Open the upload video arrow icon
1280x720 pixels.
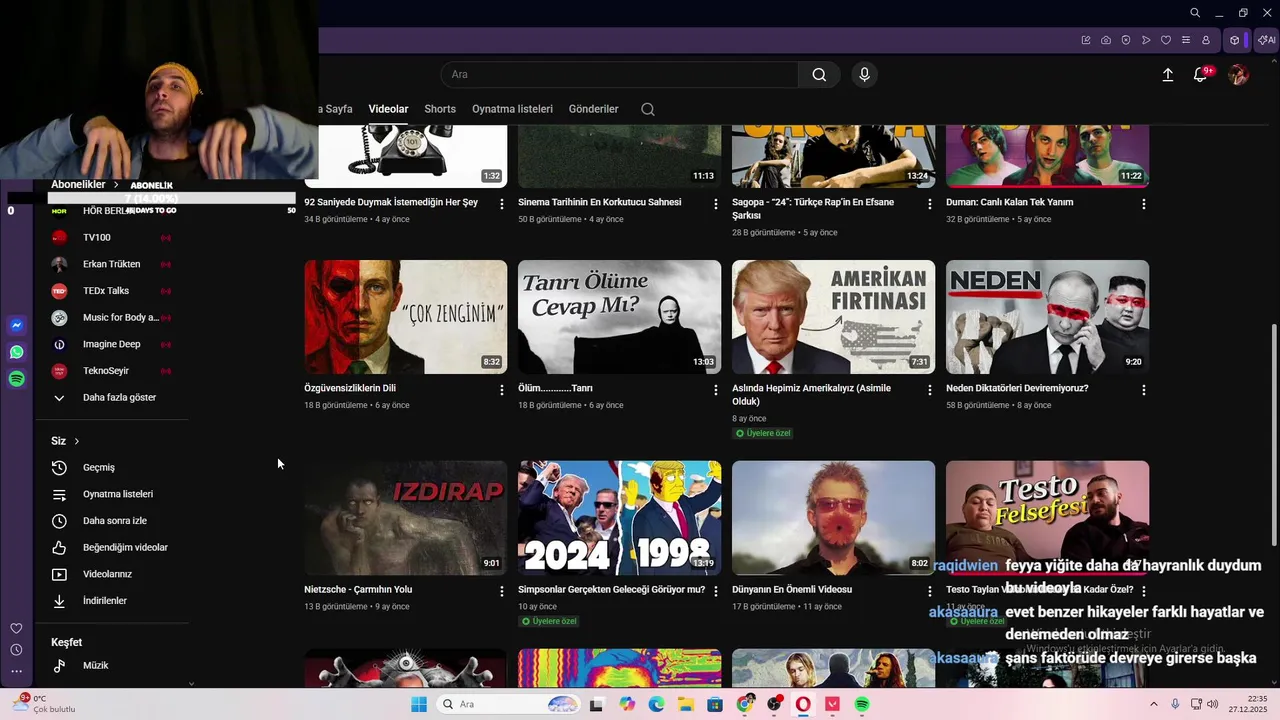(1167, 75)
